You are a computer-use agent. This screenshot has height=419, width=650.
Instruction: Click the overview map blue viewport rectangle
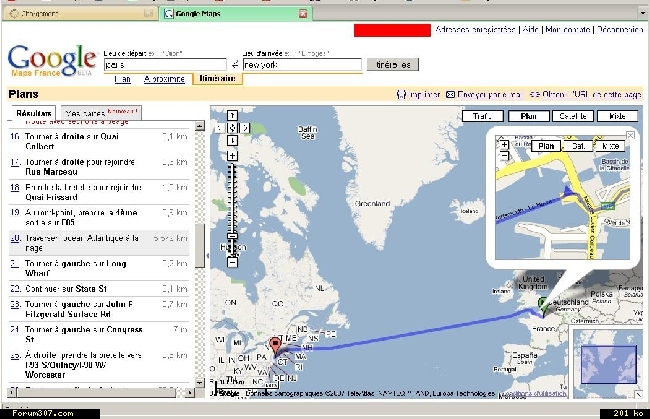tap(608, 365)
